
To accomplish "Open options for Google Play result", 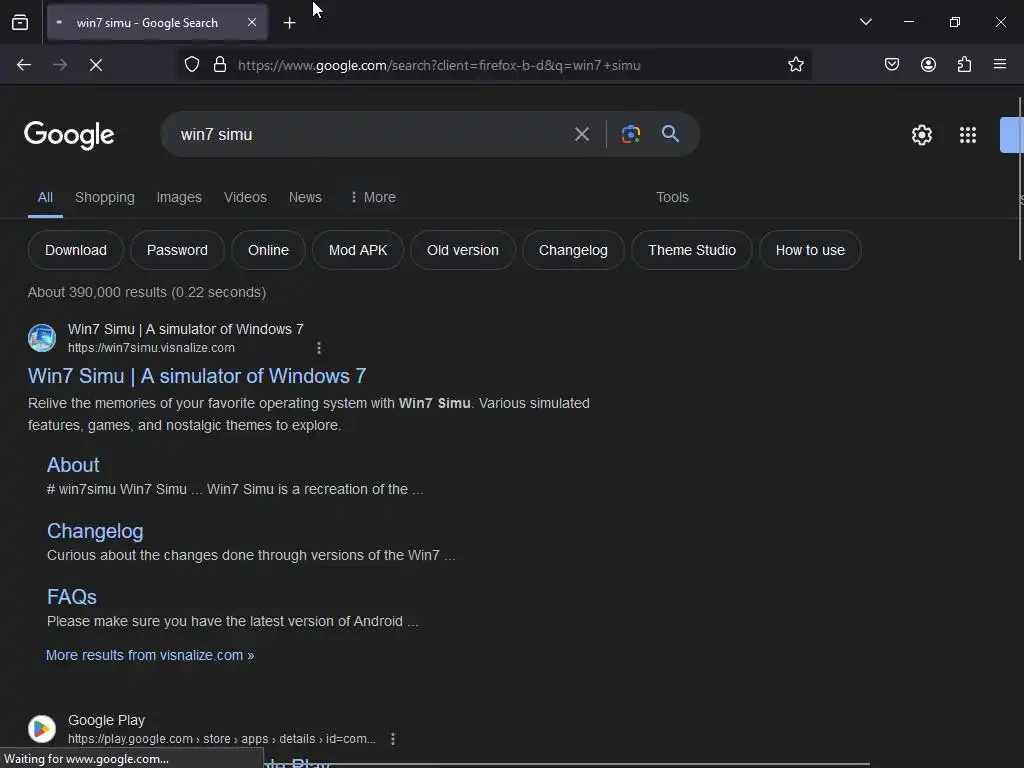I will click(392, 739).
